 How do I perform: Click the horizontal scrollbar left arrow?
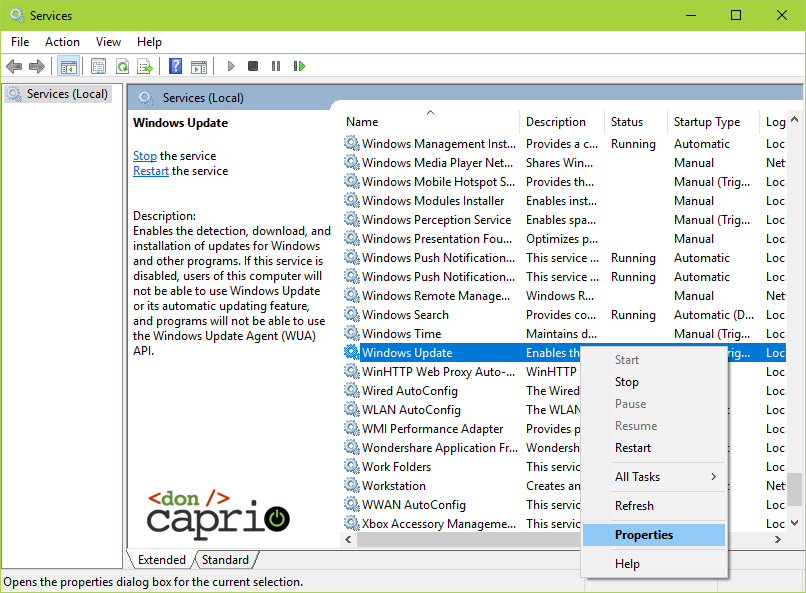[x=349, y=539]
